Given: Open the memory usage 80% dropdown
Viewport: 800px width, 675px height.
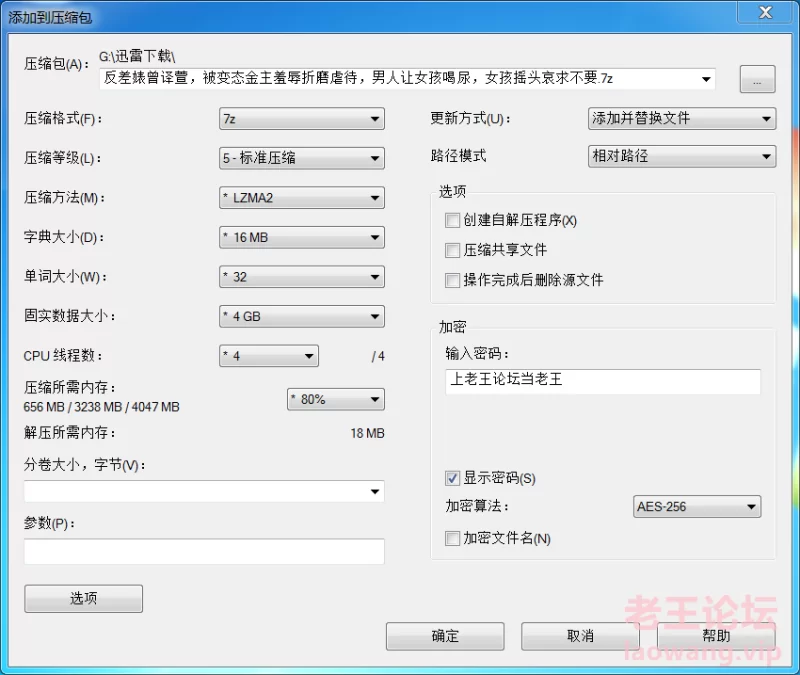Looking at the screenshot, I should (336, 399).
